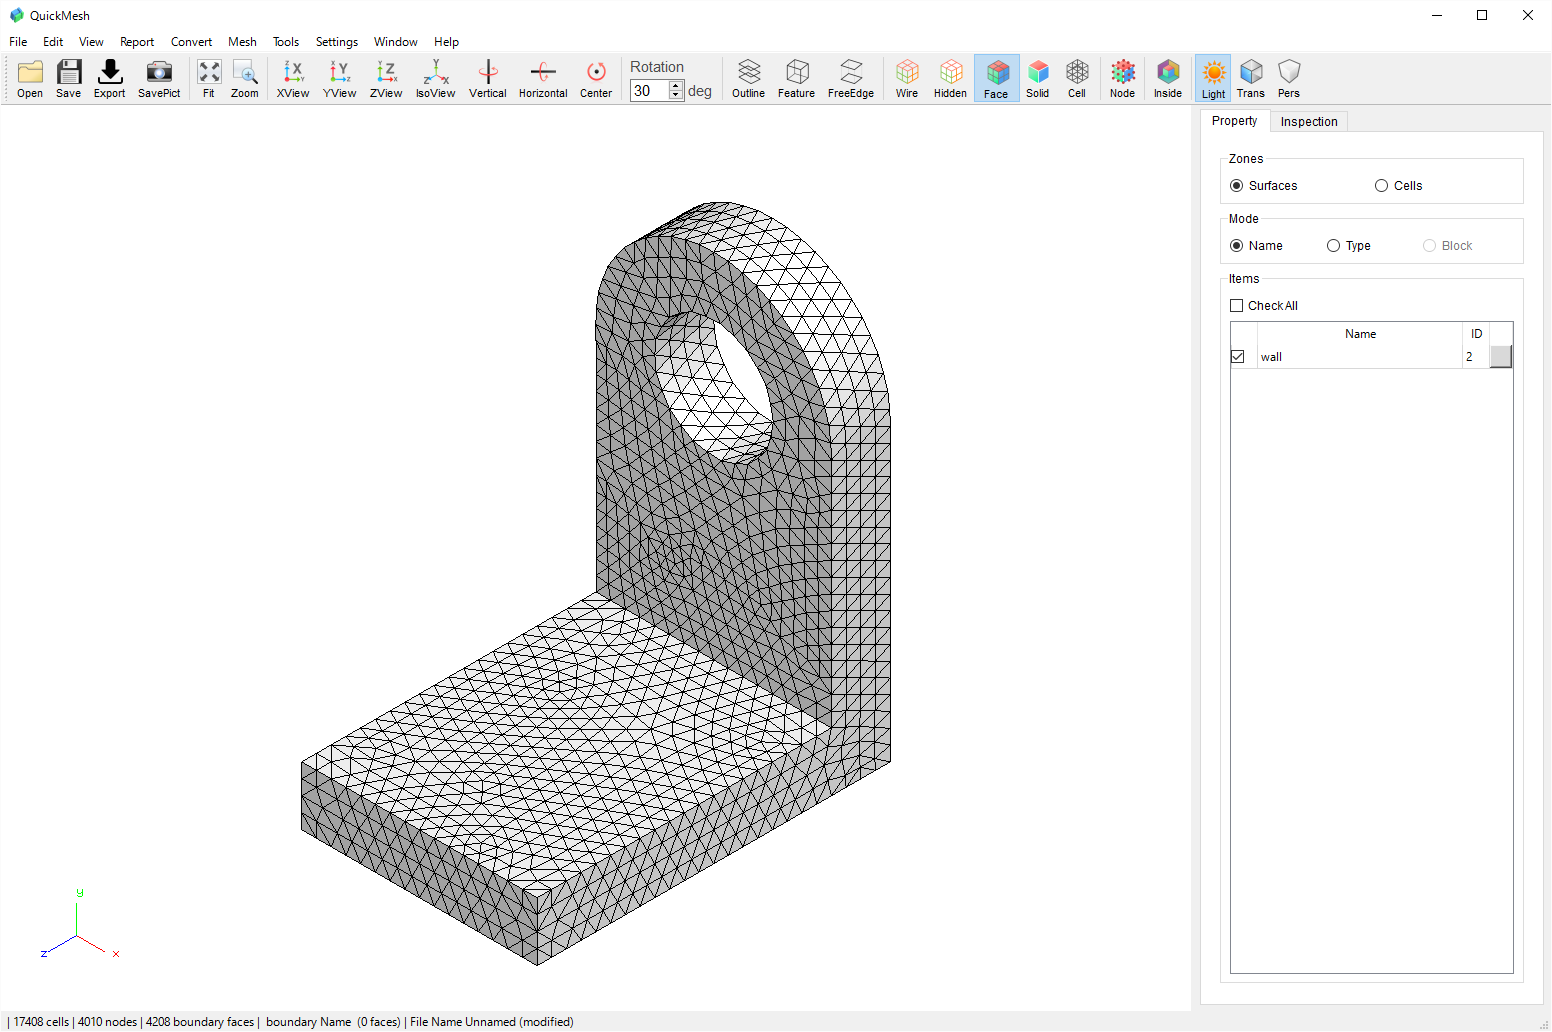This screenshot has width=1552, height=1032.
Task: Click the Center rotation icon
Action: [x=596, y=78]
